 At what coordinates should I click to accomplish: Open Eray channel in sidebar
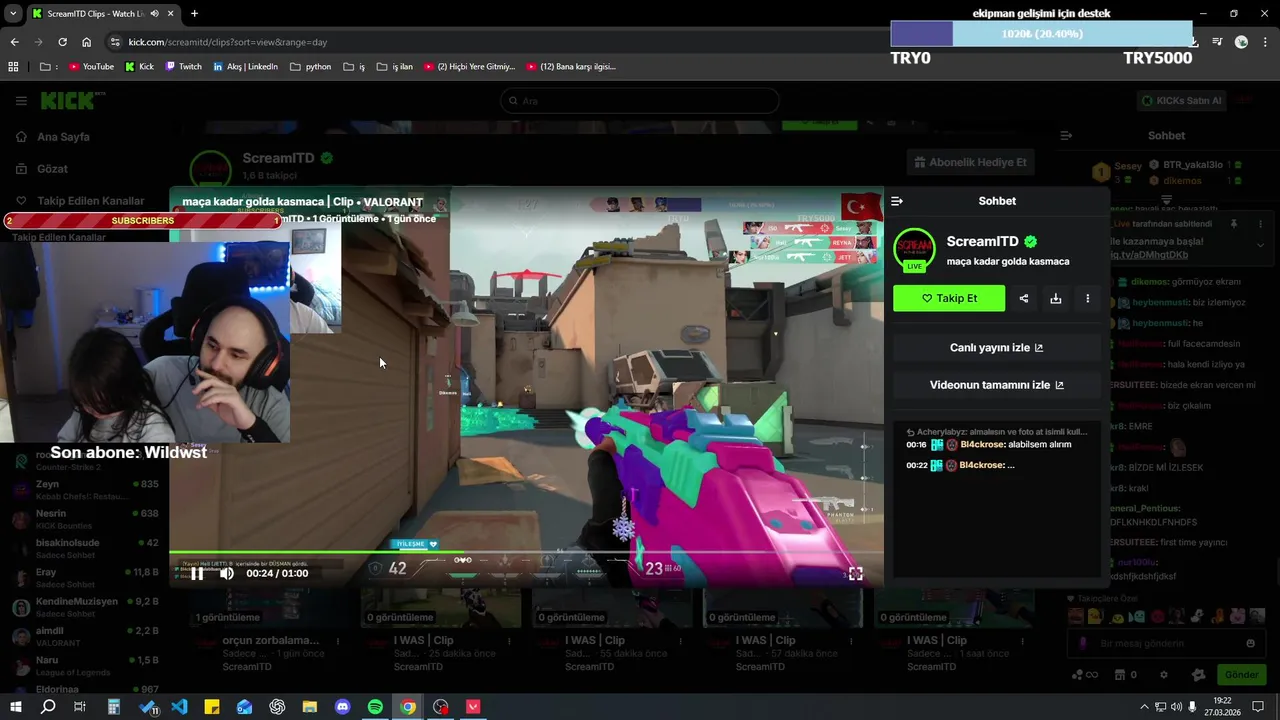pyautogui.click(x=85, y=577)
